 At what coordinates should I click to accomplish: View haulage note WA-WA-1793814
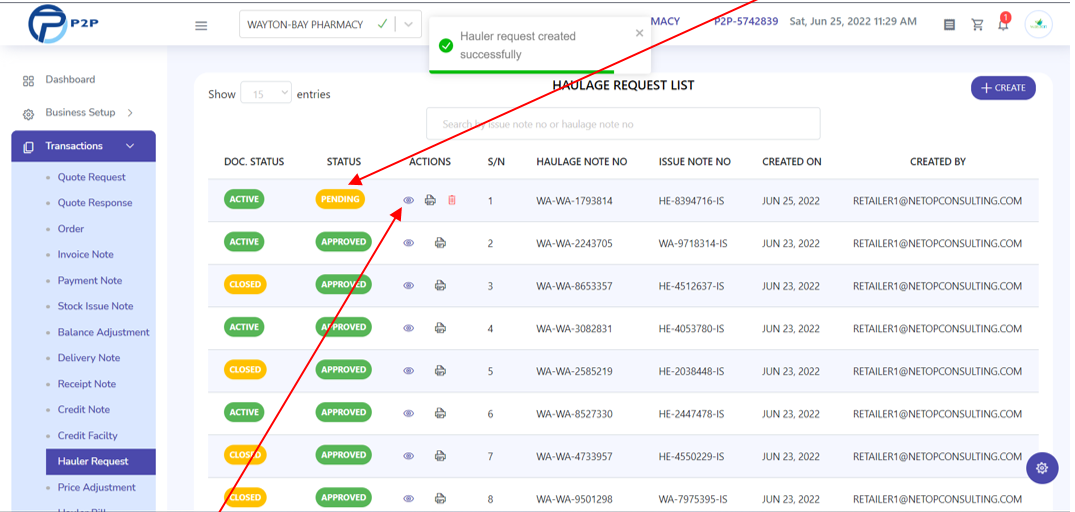point(409,200)
